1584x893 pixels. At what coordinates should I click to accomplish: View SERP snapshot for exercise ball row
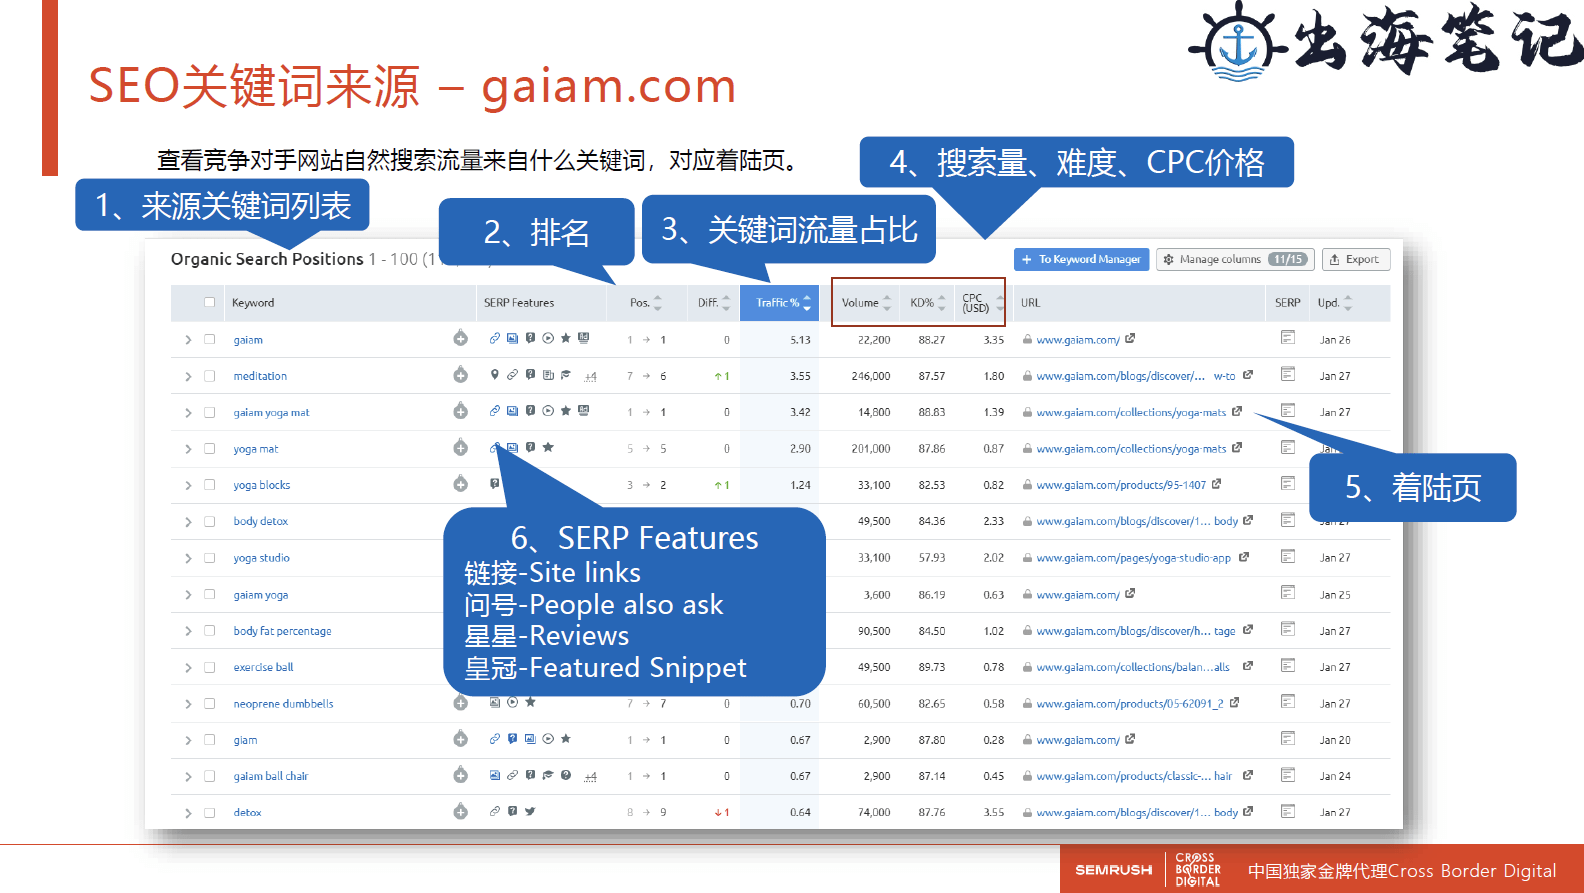coord(1288,665)
